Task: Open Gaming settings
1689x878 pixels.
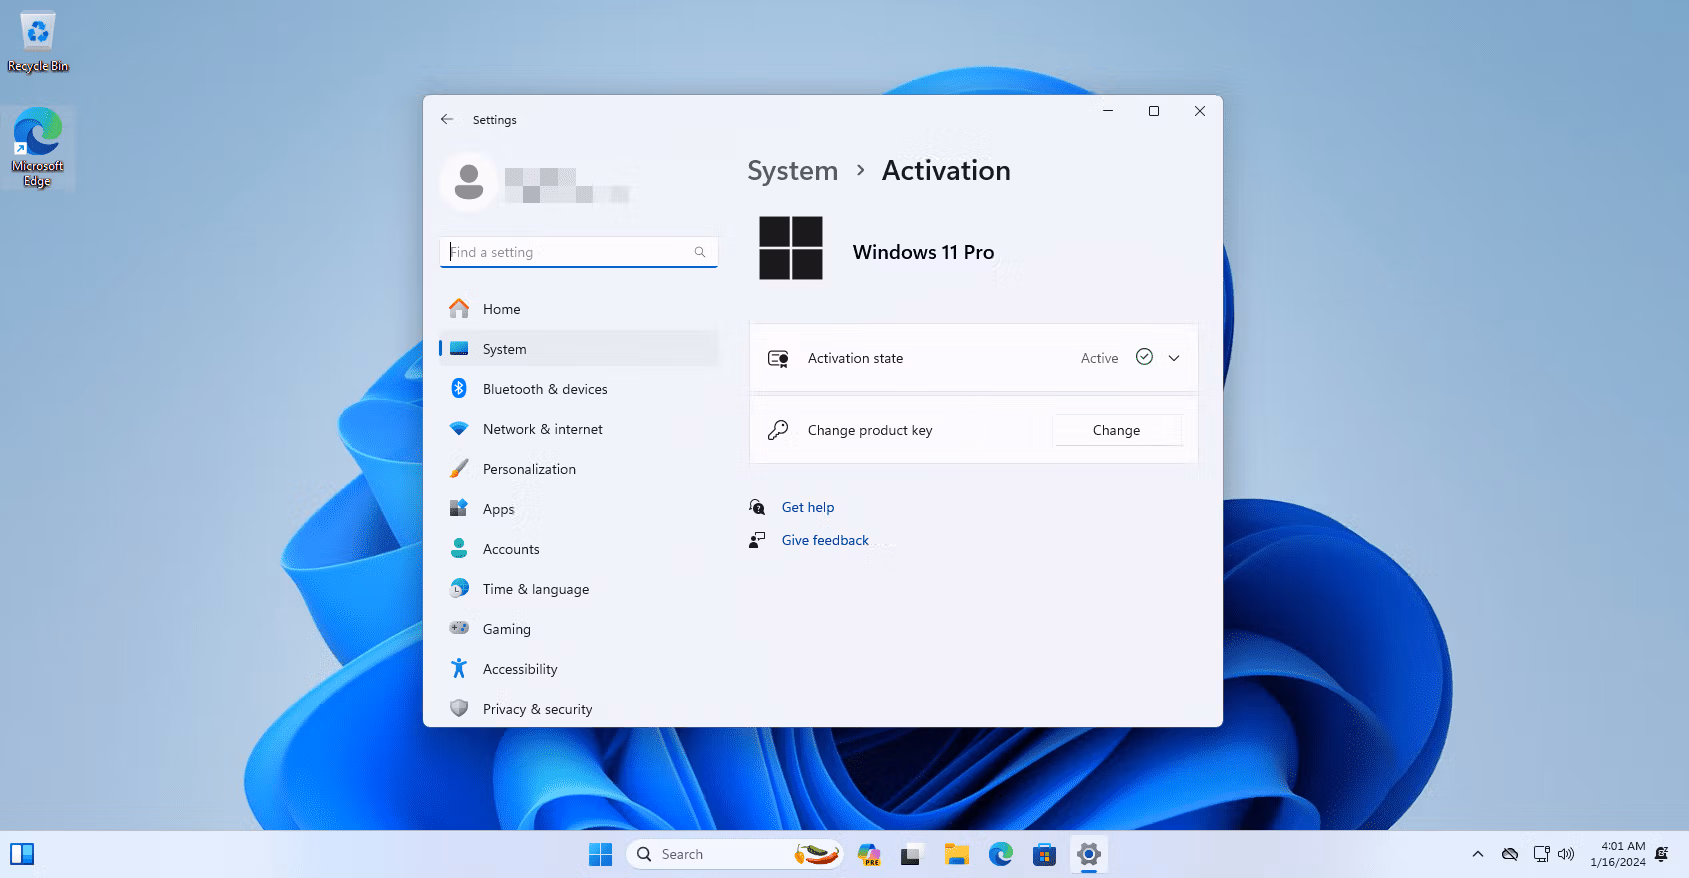Action: click(x=579, y=629)
